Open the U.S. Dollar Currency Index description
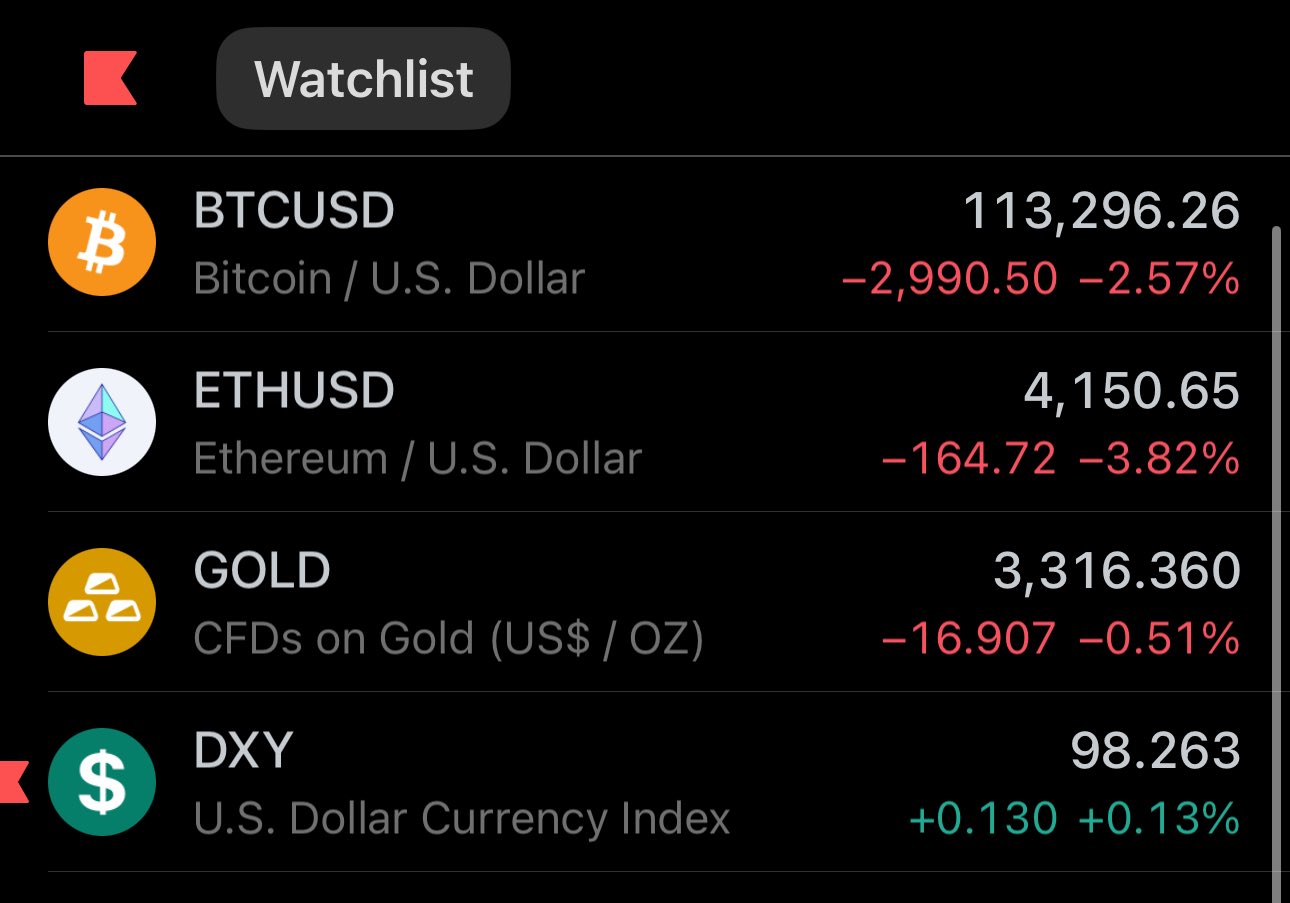The width and height of the screenshot is (1290, 903). click(462, 818)
